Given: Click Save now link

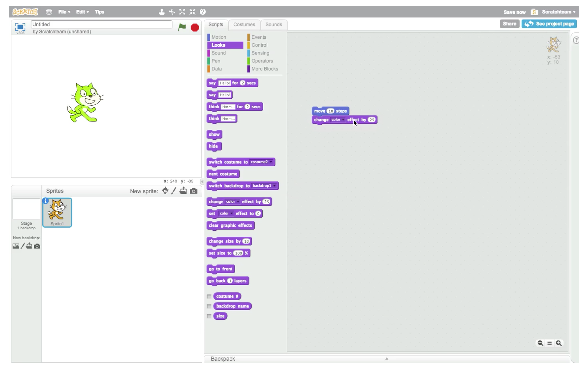Looking at the screenshot, I should [x=514, y=12].
